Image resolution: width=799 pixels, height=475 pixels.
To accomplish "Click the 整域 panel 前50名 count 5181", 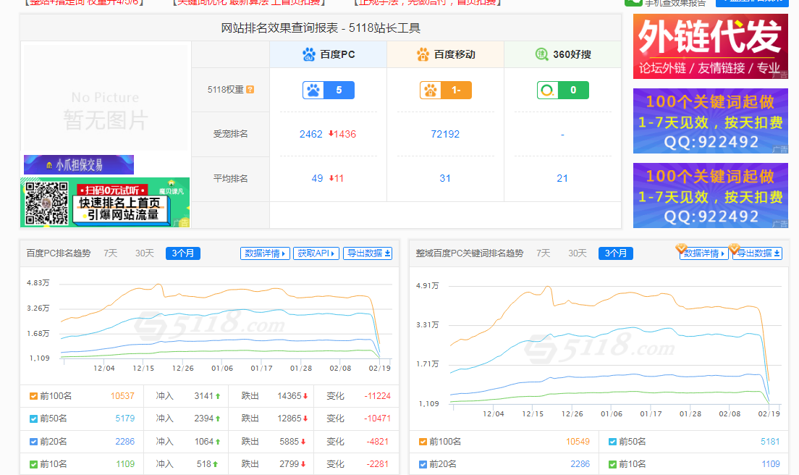I will click(770, 441).
